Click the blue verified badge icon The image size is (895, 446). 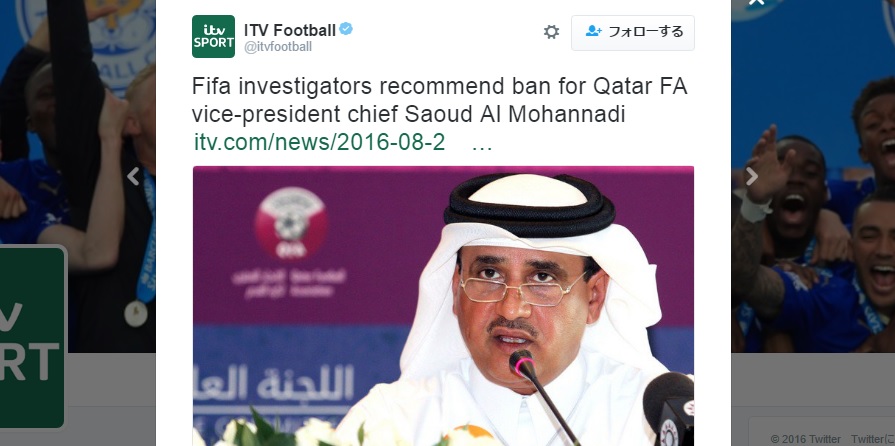(346, 29)
